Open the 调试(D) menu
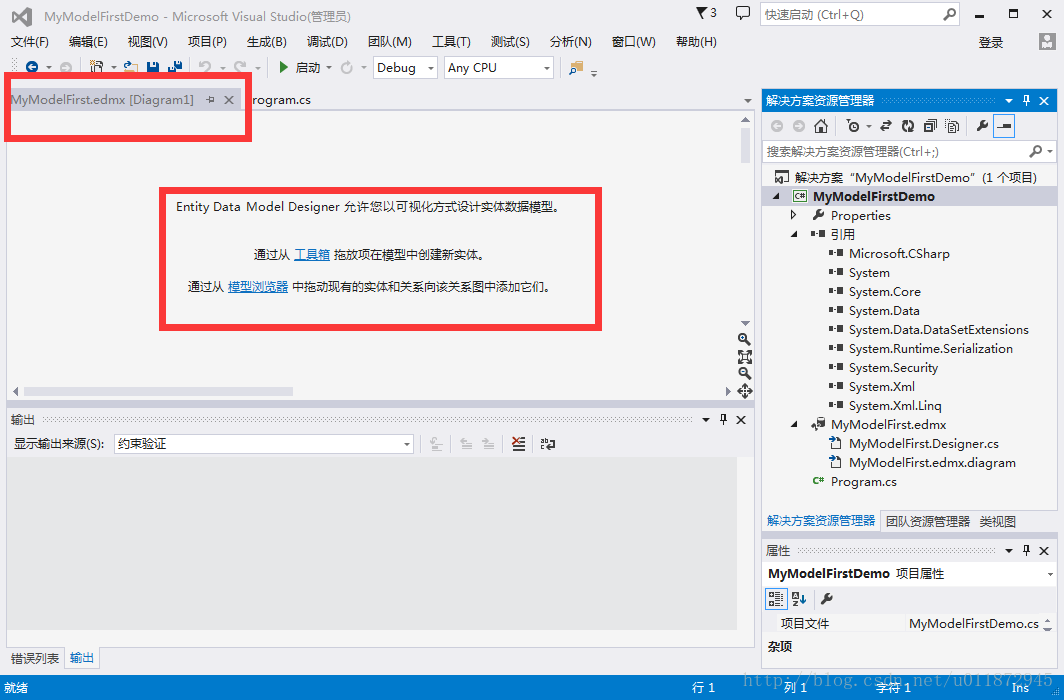Image resolution: width=1064 pixels, height=700 pixels. [326, 41]
